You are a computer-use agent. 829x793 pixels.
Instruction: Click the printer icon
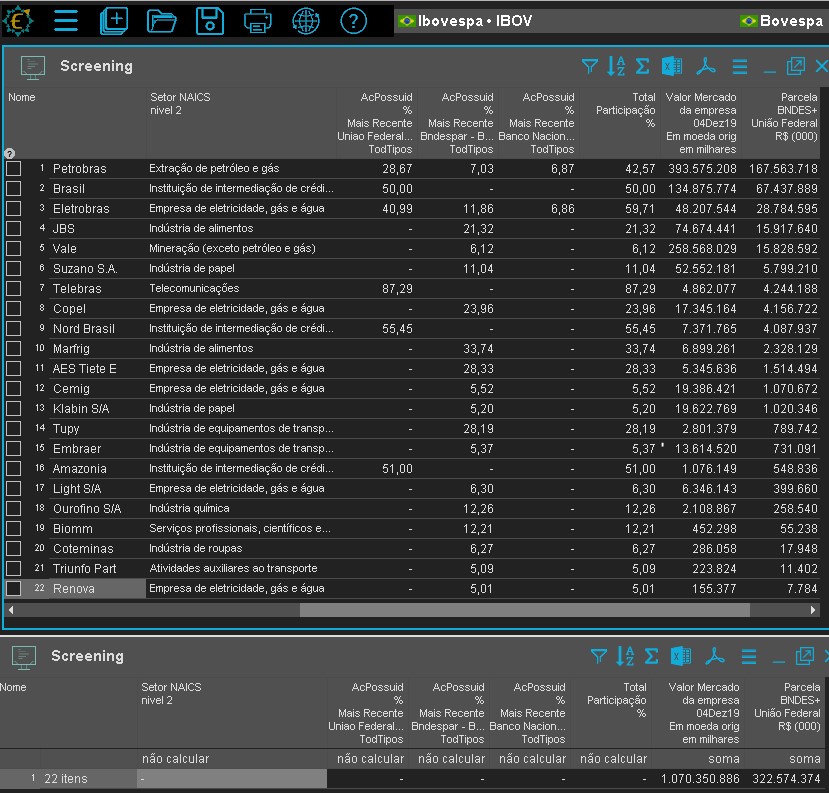click(x=257, y=22)
